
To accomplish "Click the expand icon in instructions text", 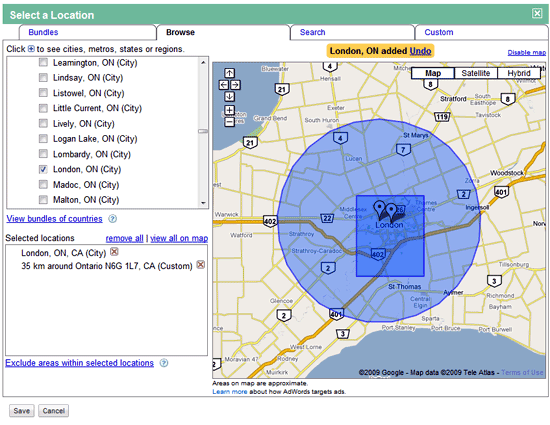I will point(31,49).
